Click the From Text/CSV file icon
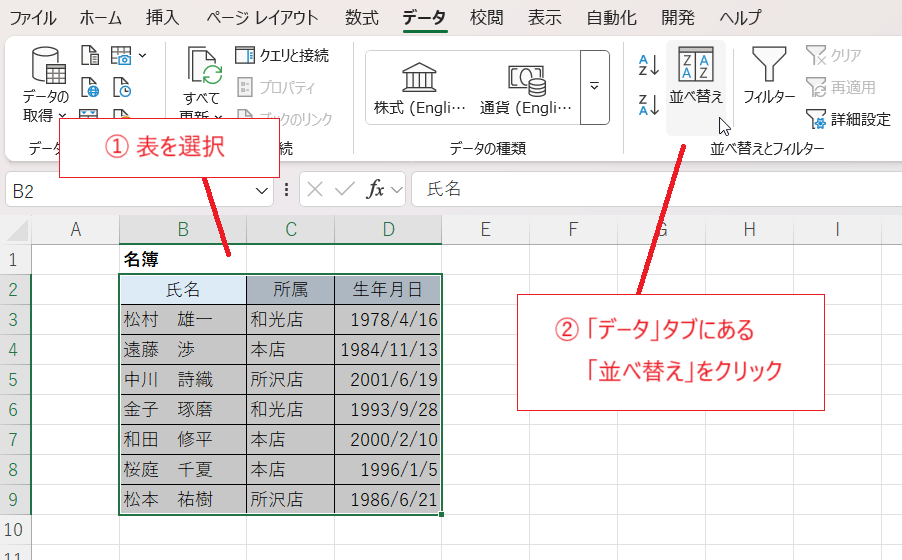902x560 pixels. (89, 56)
